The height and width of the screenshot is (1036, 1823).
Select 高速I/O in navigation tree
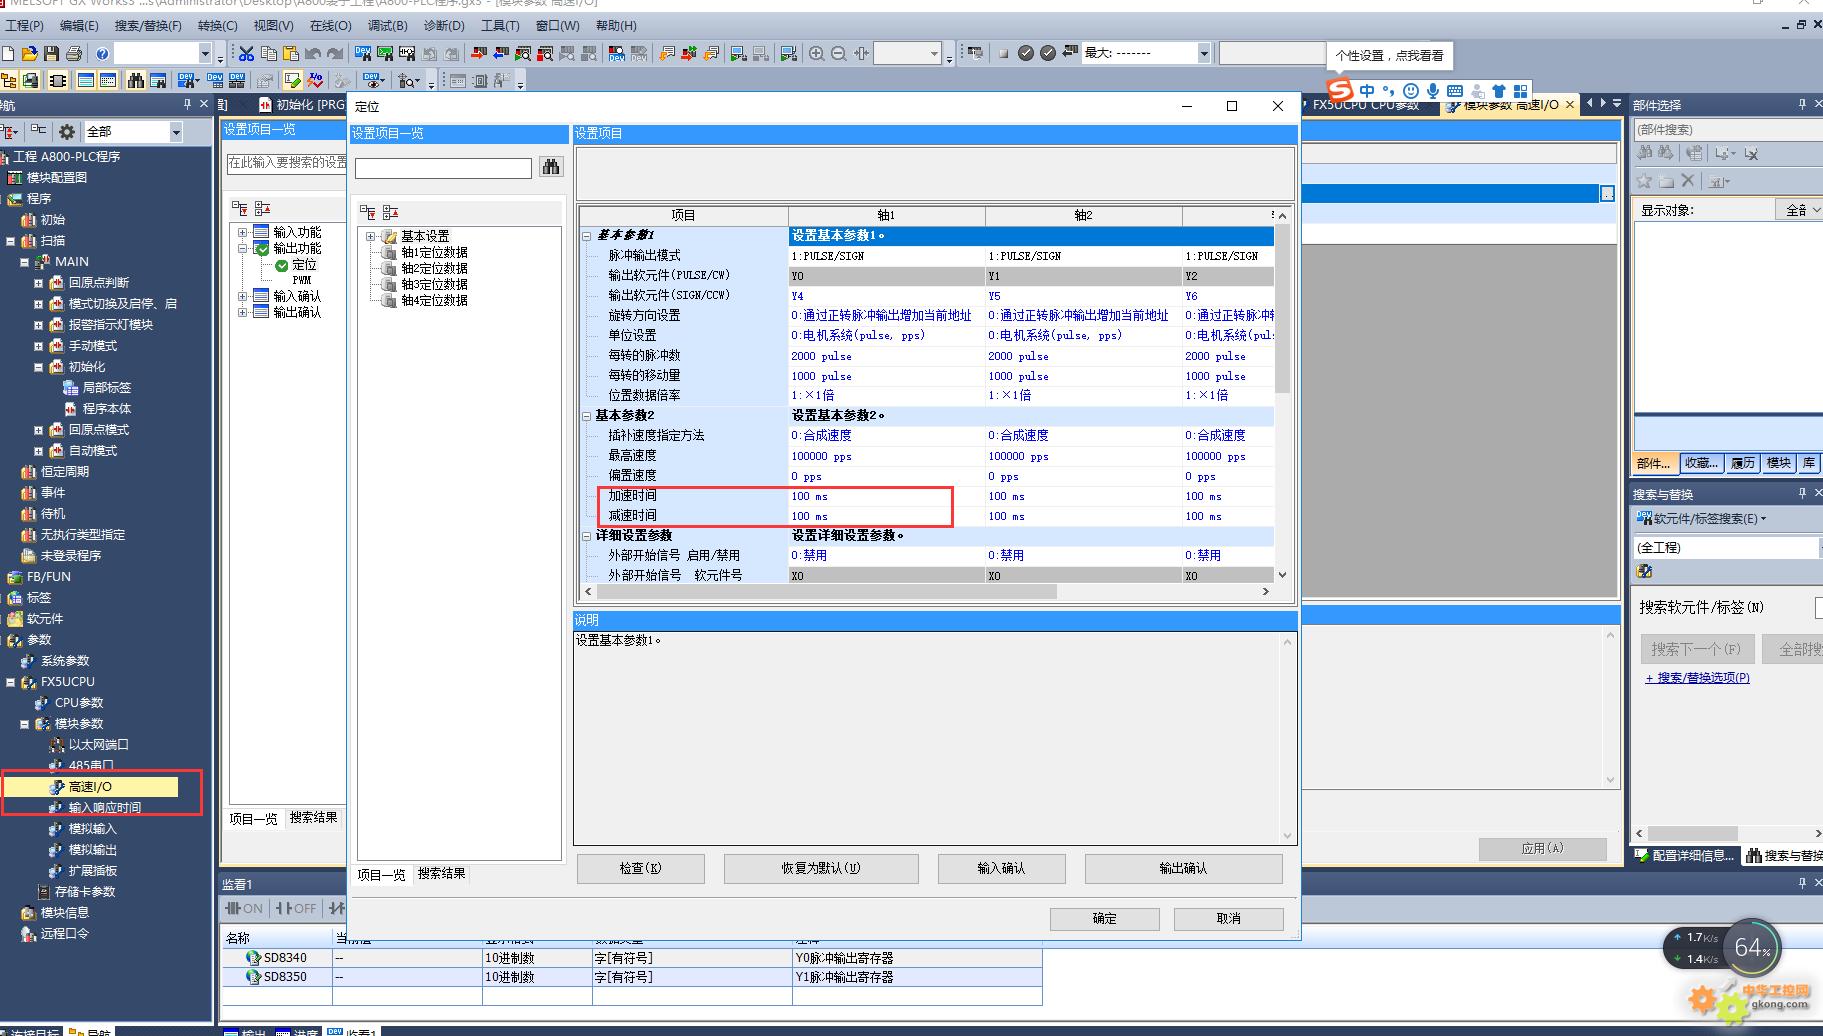coord(90,787)
